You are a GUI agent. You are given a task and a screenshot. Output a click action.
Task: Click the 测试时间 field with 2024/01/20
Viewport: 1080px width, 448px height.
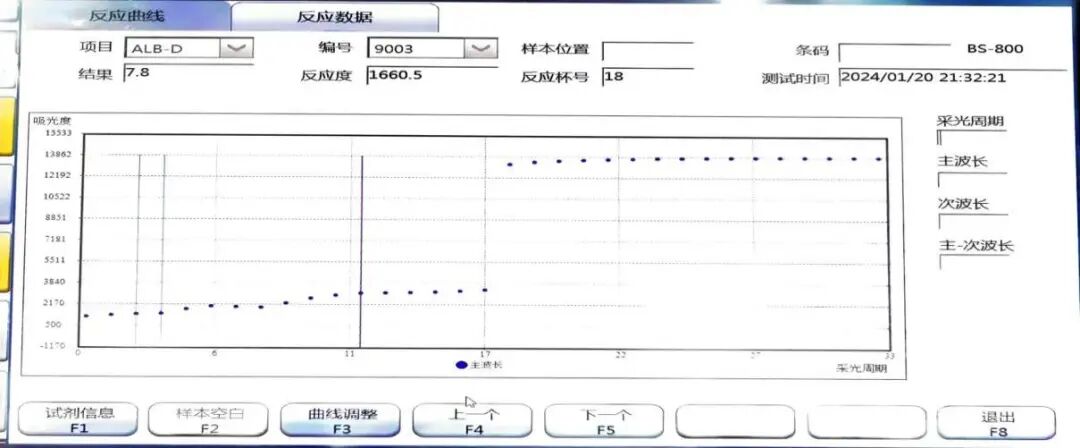tap(953, 77)
